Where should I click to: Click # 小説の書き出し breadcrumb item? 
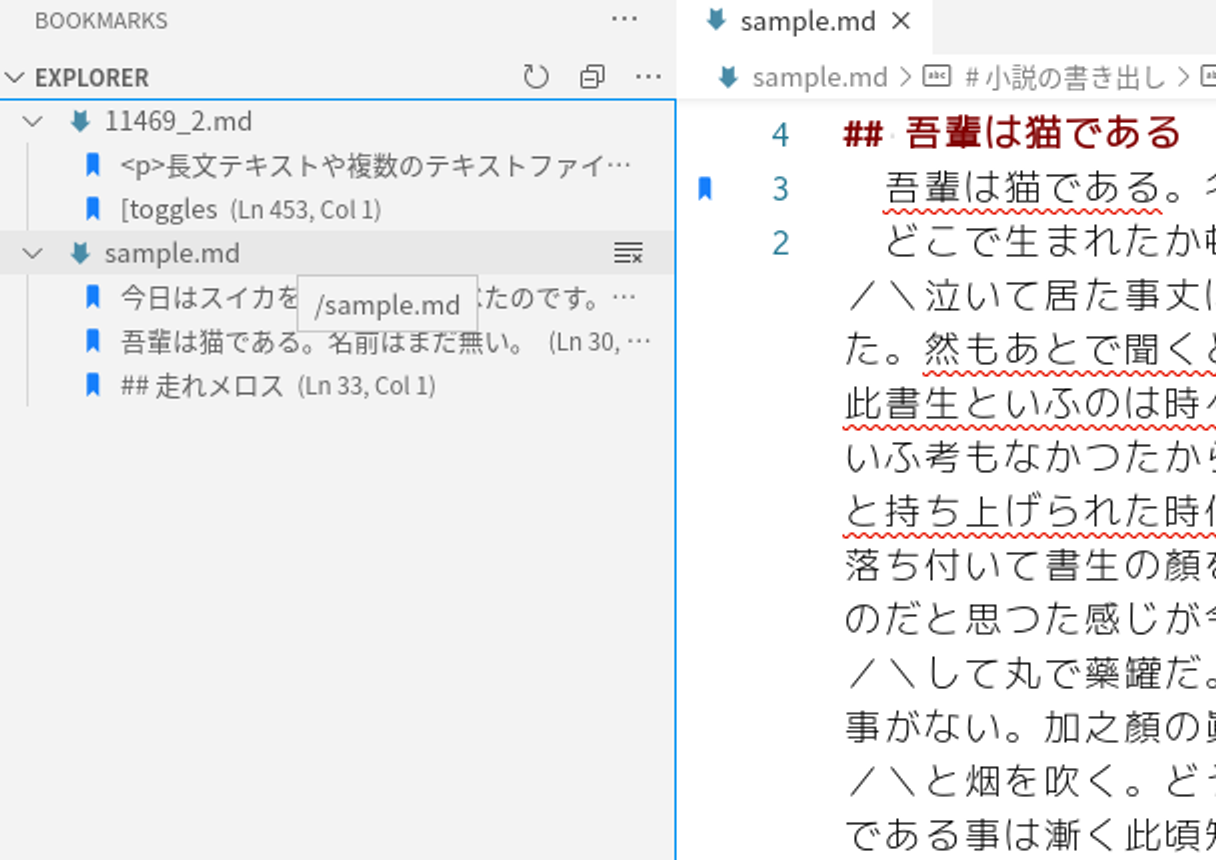pyautogui.click(x=1065, y=77)
